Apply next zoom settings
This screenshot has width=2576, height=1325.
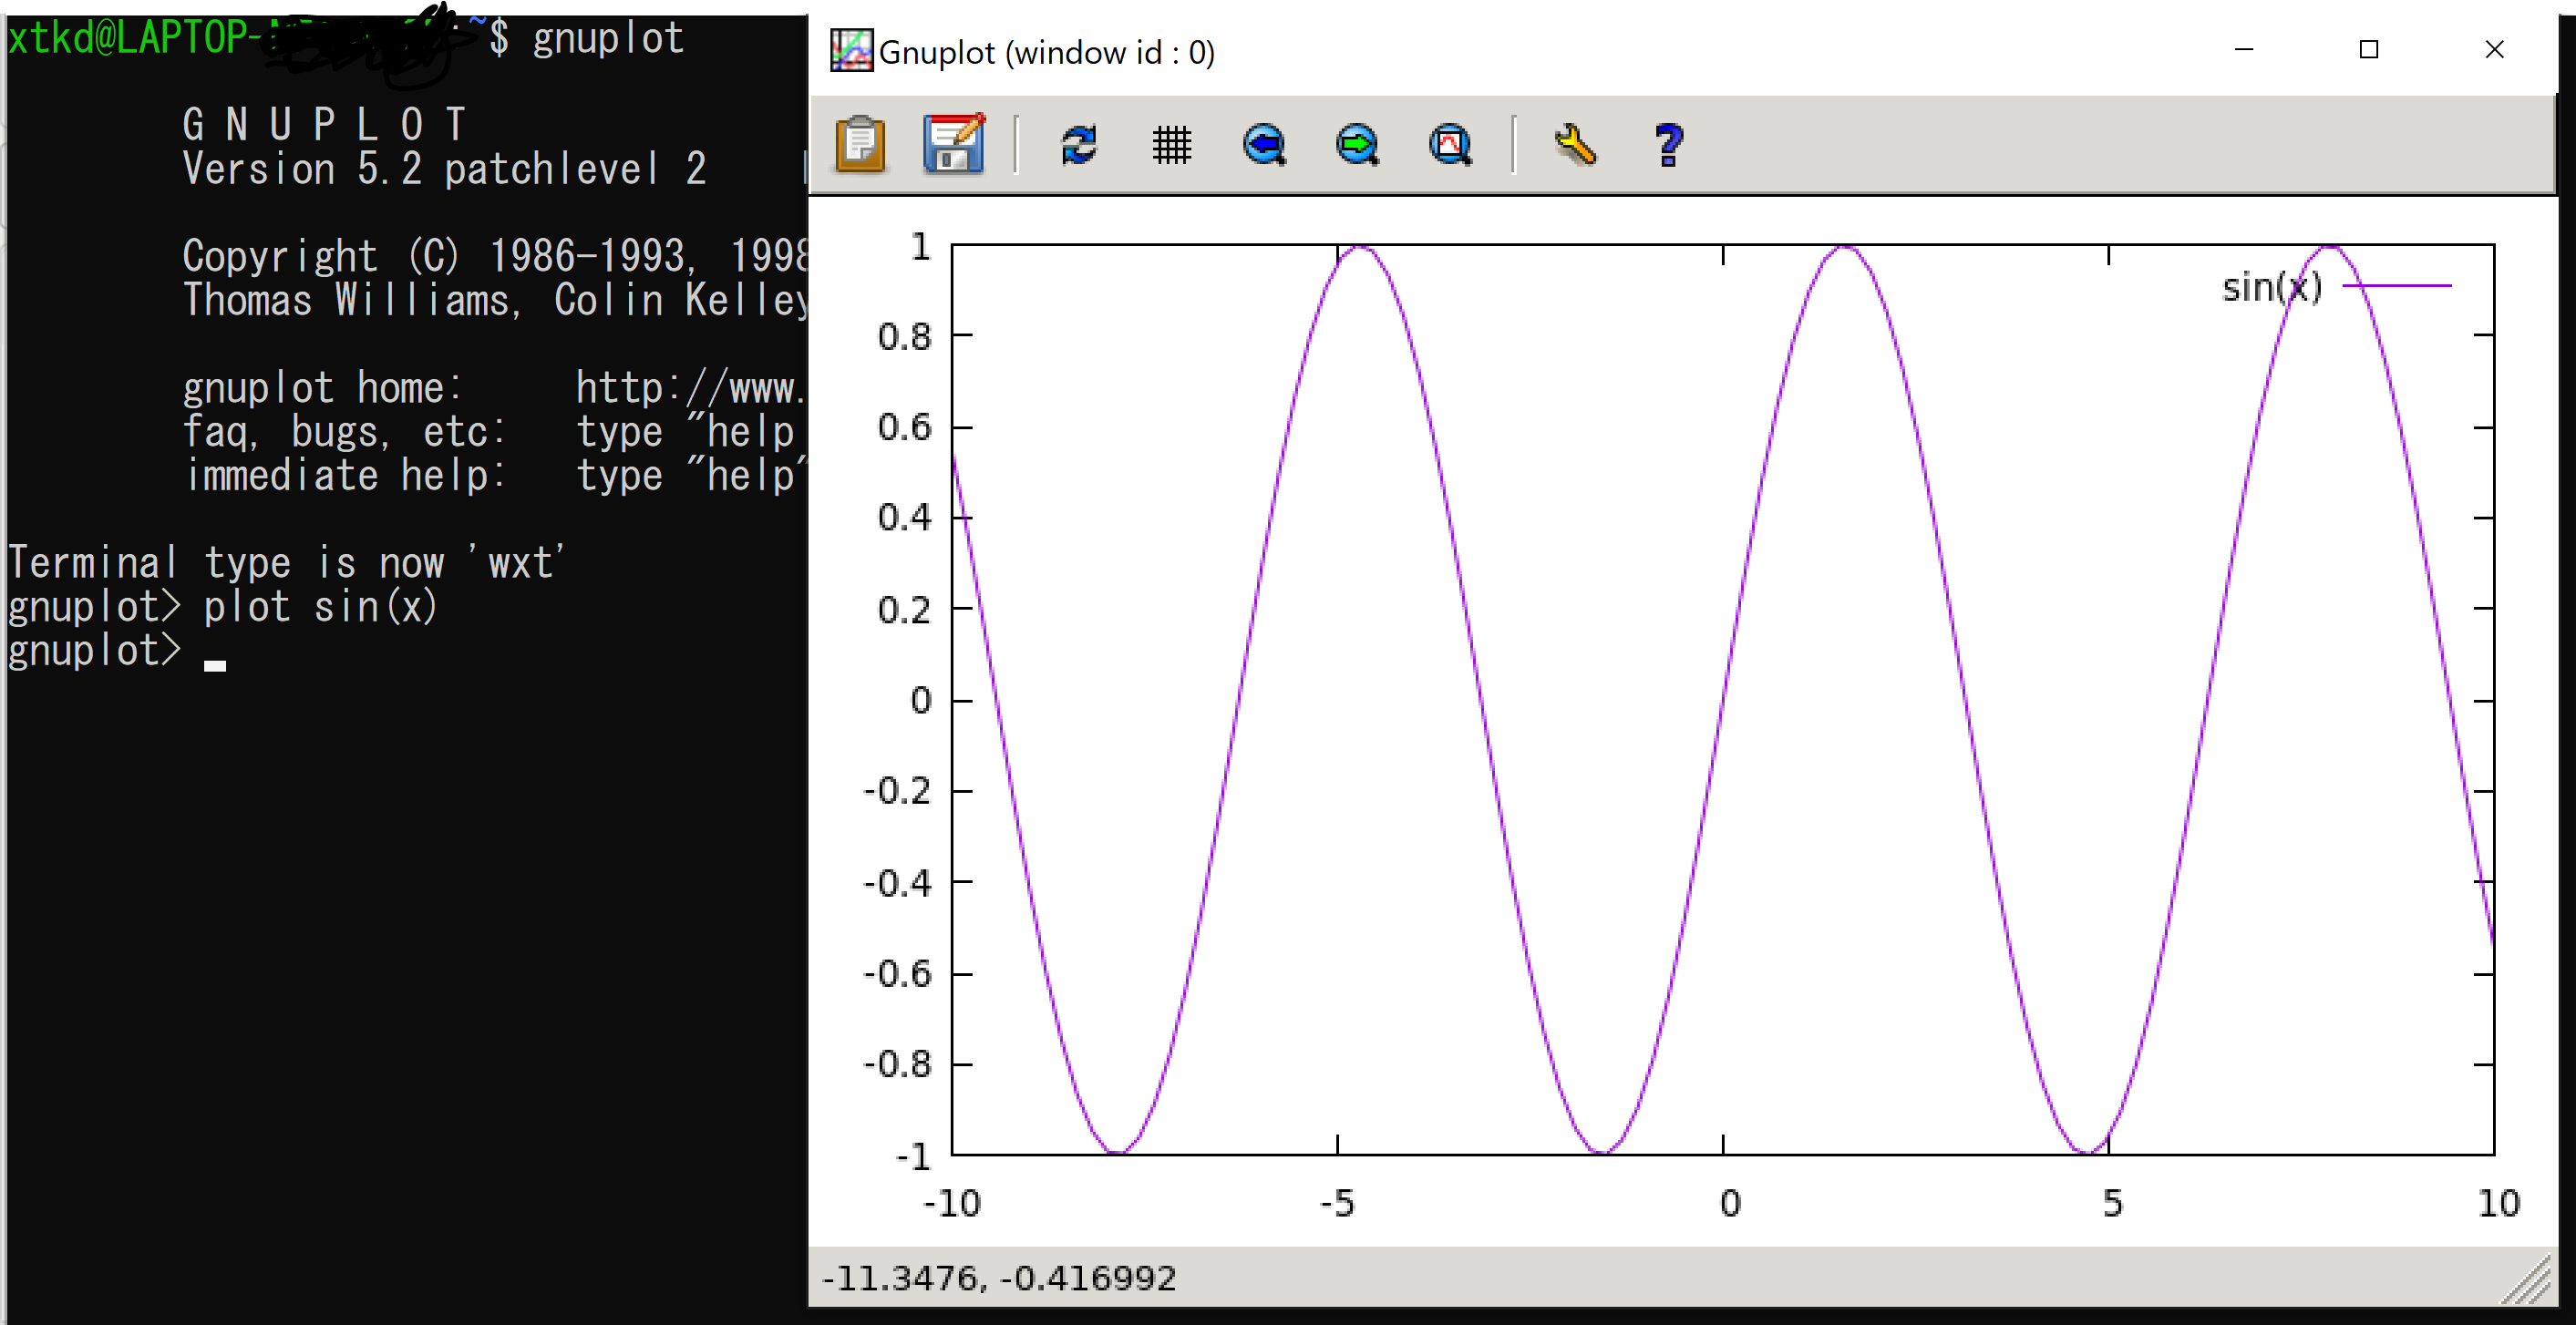click(1357, 145)
